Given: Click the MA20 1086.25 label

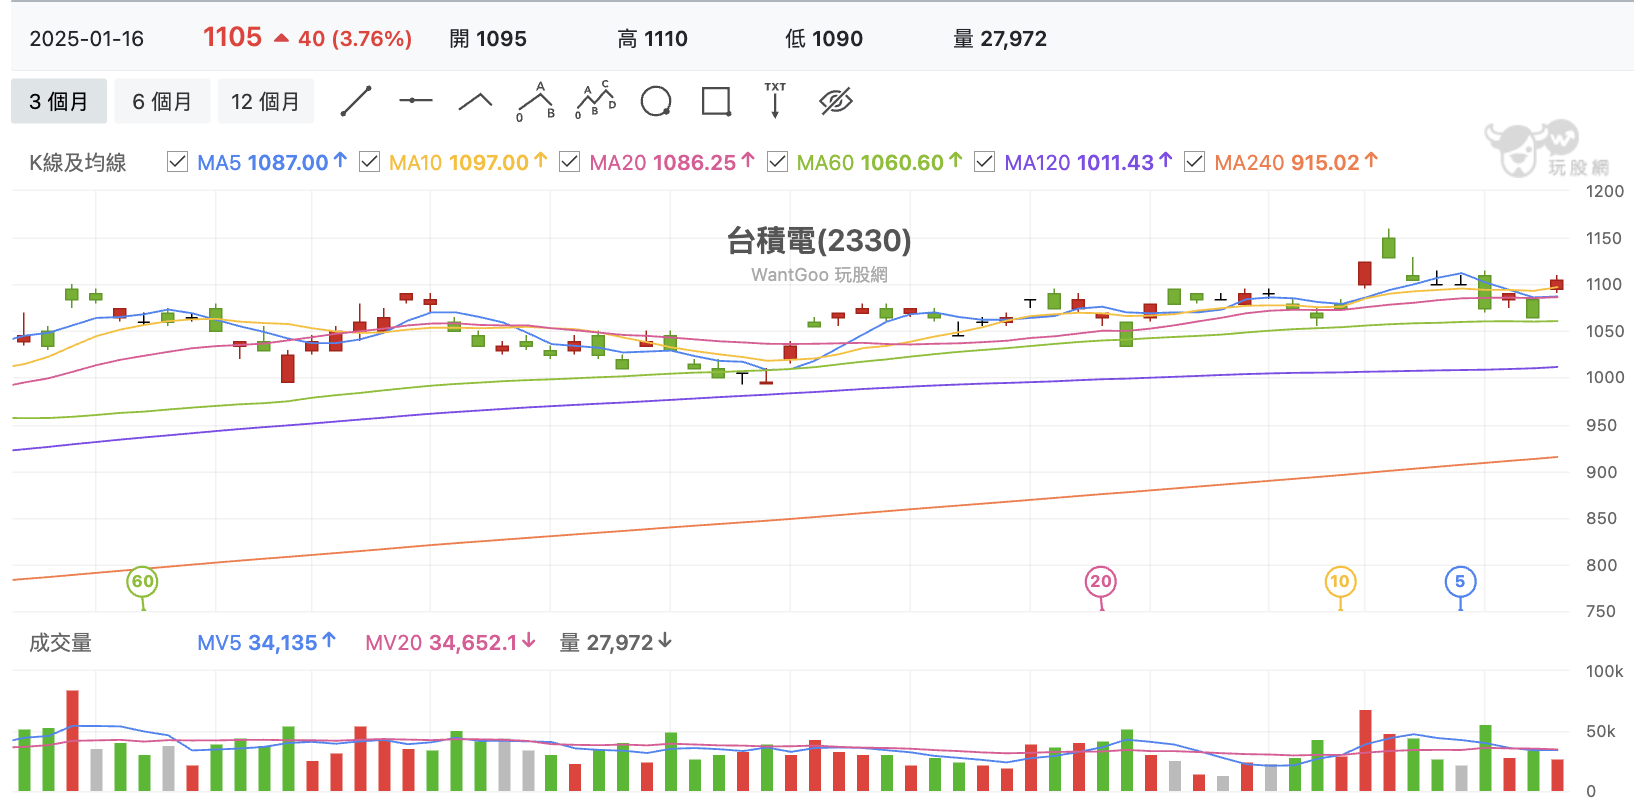Looking at the screenshot, I should coord(672,162).
